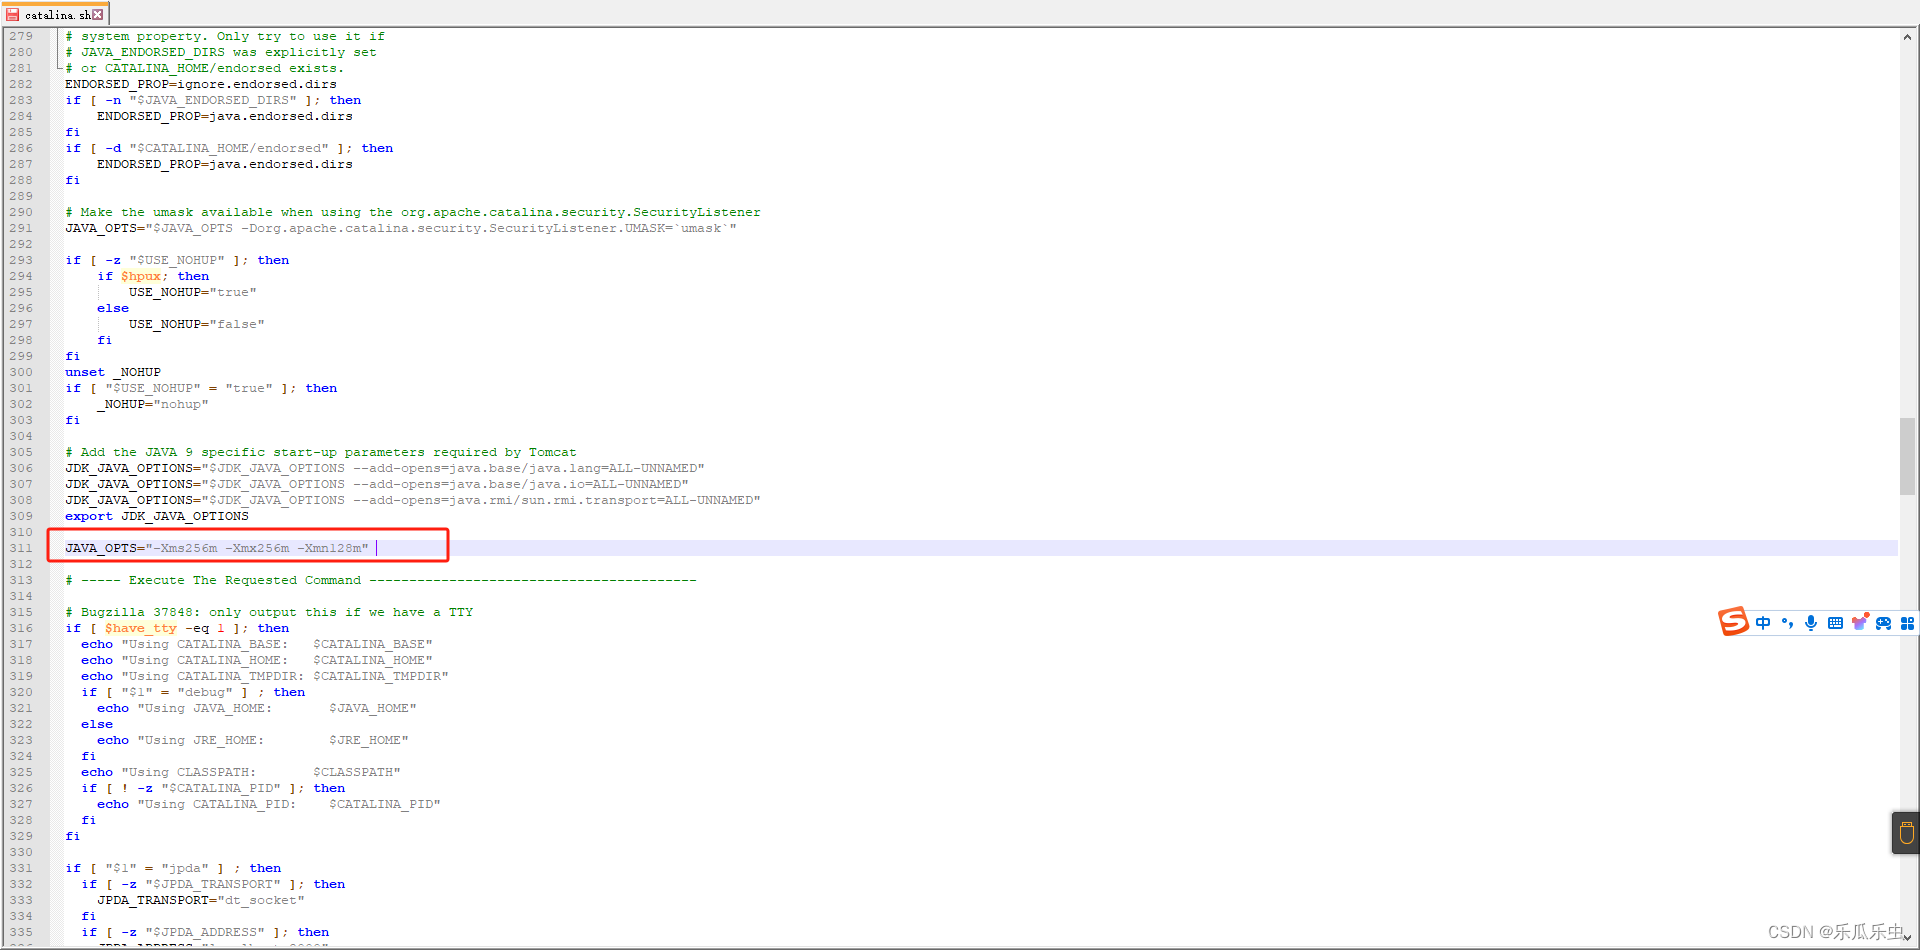The width and height of the screenshot is (1920, 950).
Task: Open the IME soft keyboard icon
Action: click(x=1835, y=623)
